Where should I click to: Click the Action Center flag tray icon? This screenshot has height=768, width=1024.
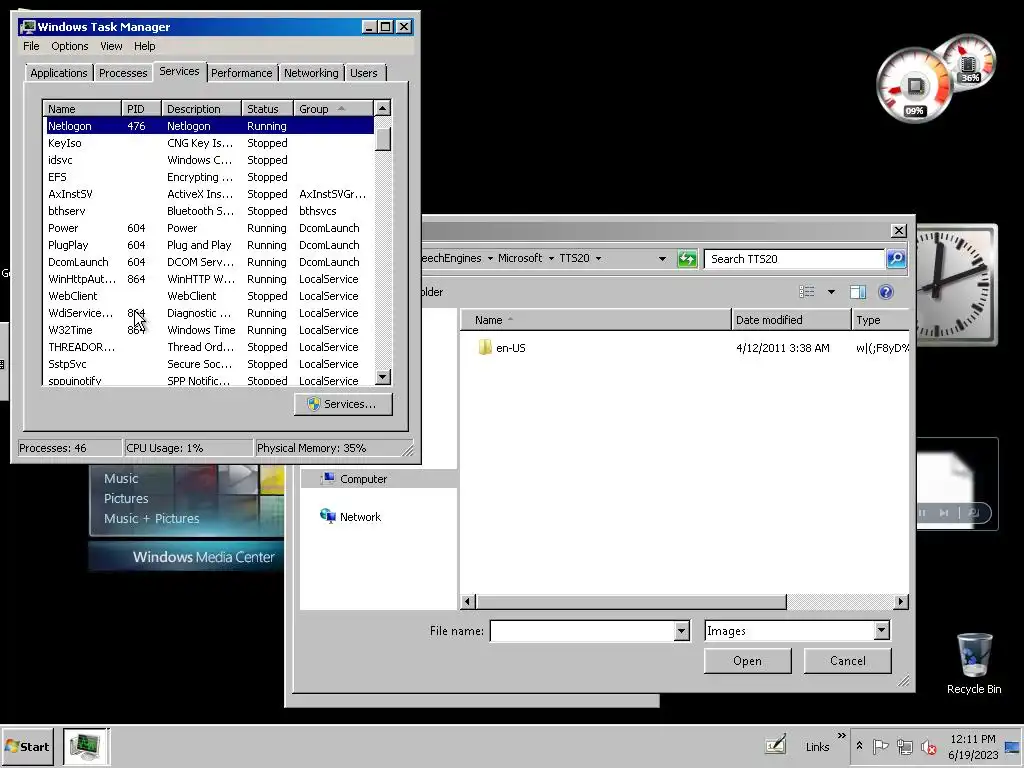(x=880, y=746)
